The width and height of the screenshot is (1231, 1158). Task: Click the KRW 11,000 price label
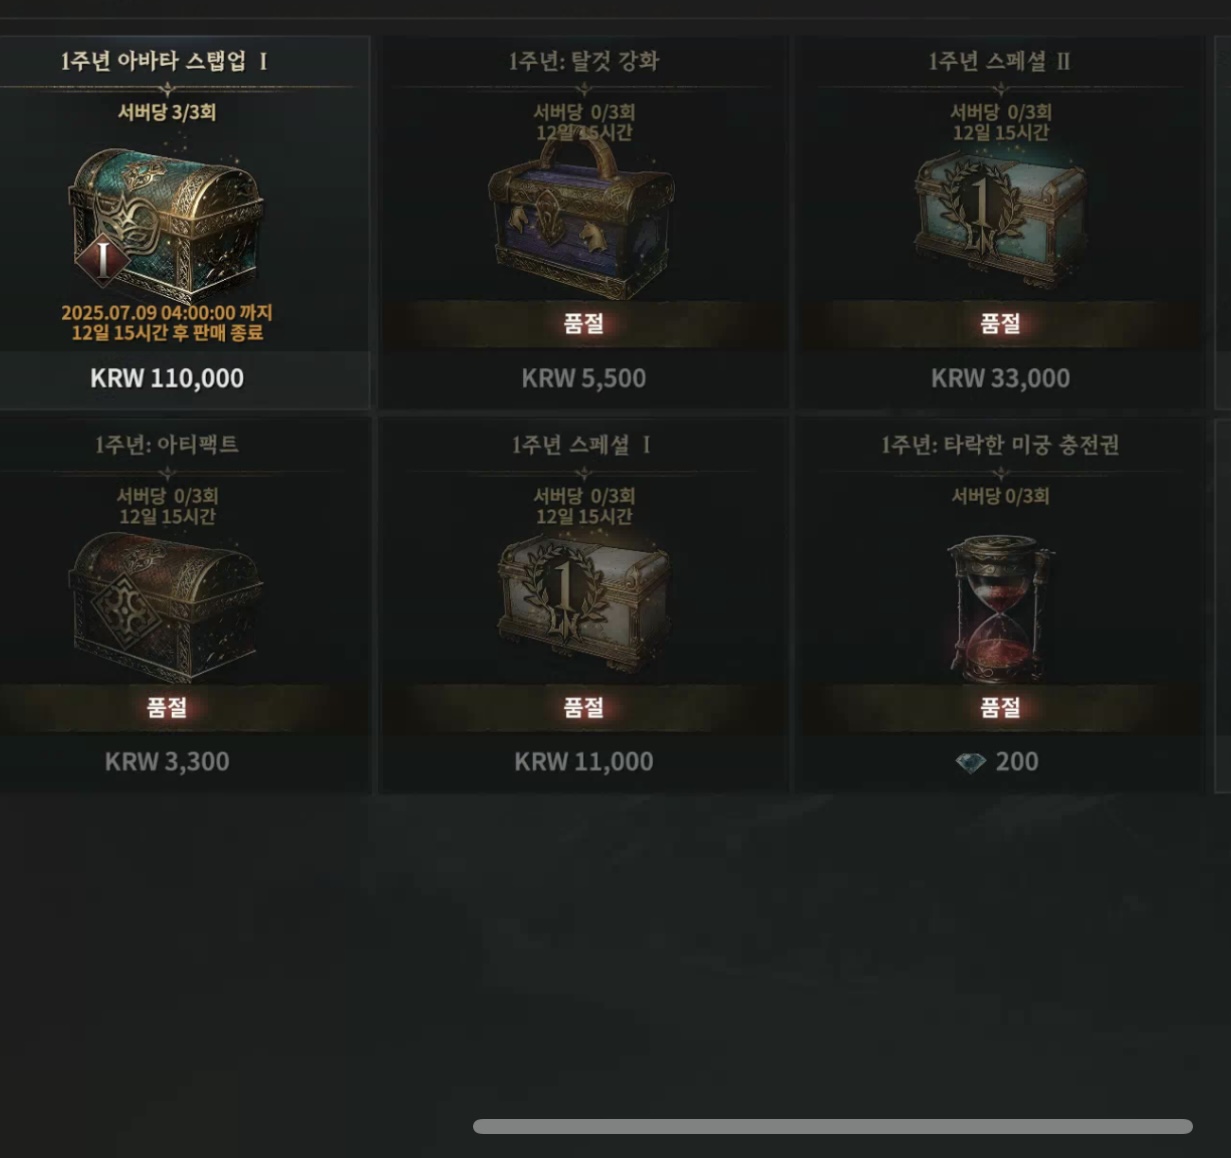583,762
